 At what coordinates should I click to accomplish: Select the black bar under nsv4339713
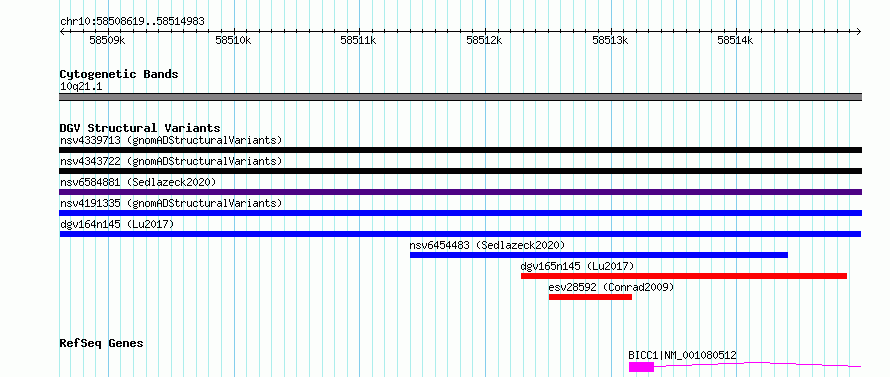(x=460, y=150)
